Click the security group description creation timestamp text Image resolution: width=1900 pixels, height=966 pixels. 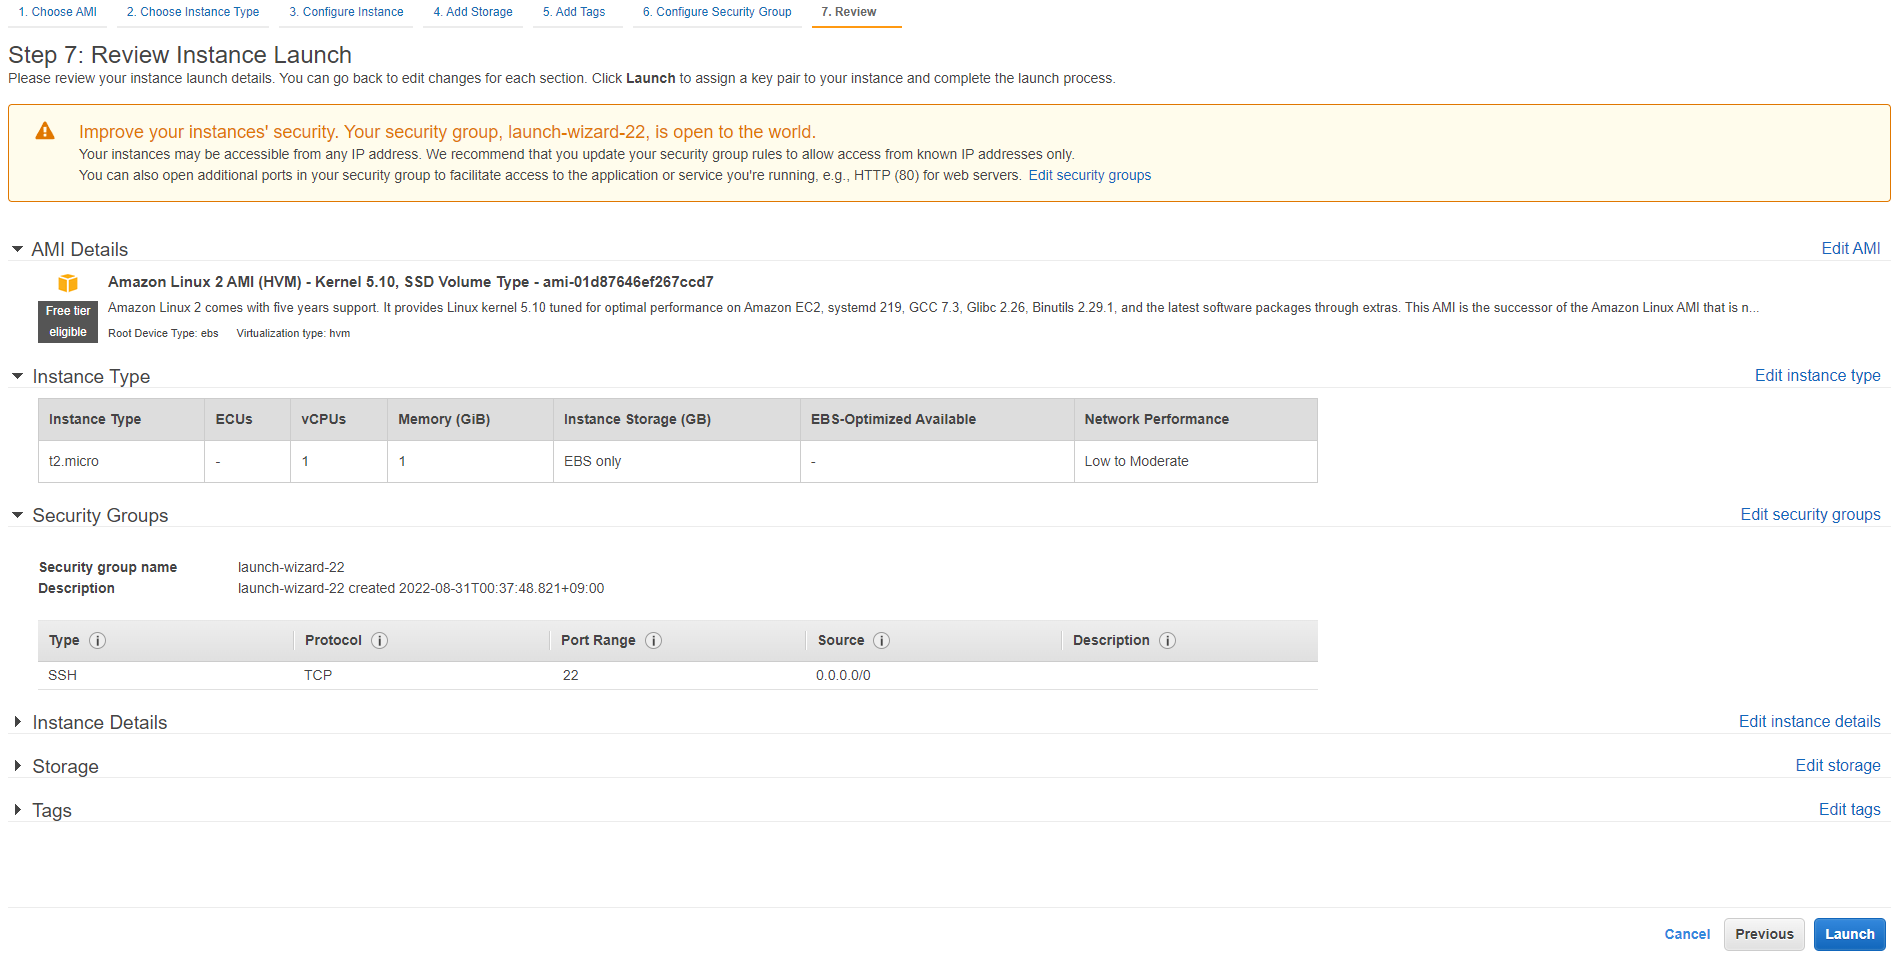point(421,588)
